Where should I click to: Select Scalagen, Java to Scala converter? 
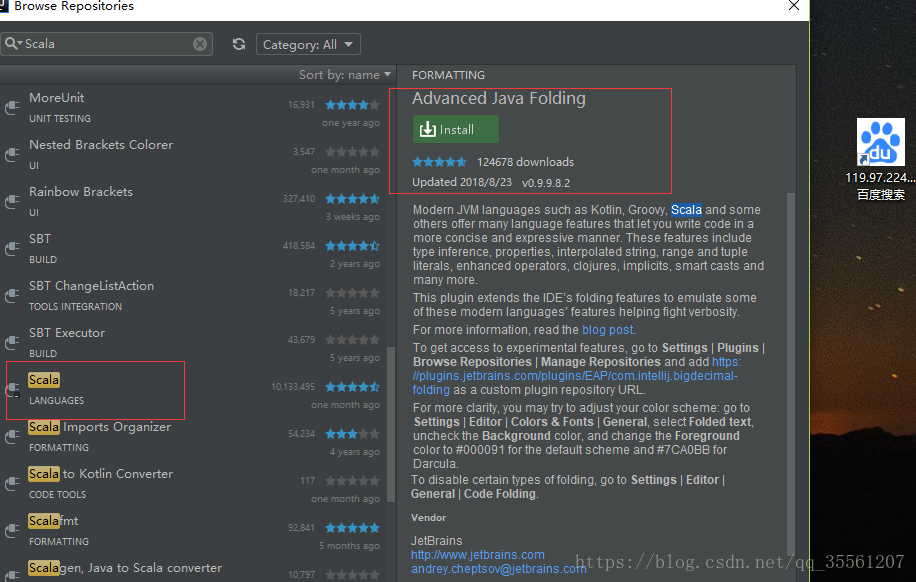(x=125, y=568)
